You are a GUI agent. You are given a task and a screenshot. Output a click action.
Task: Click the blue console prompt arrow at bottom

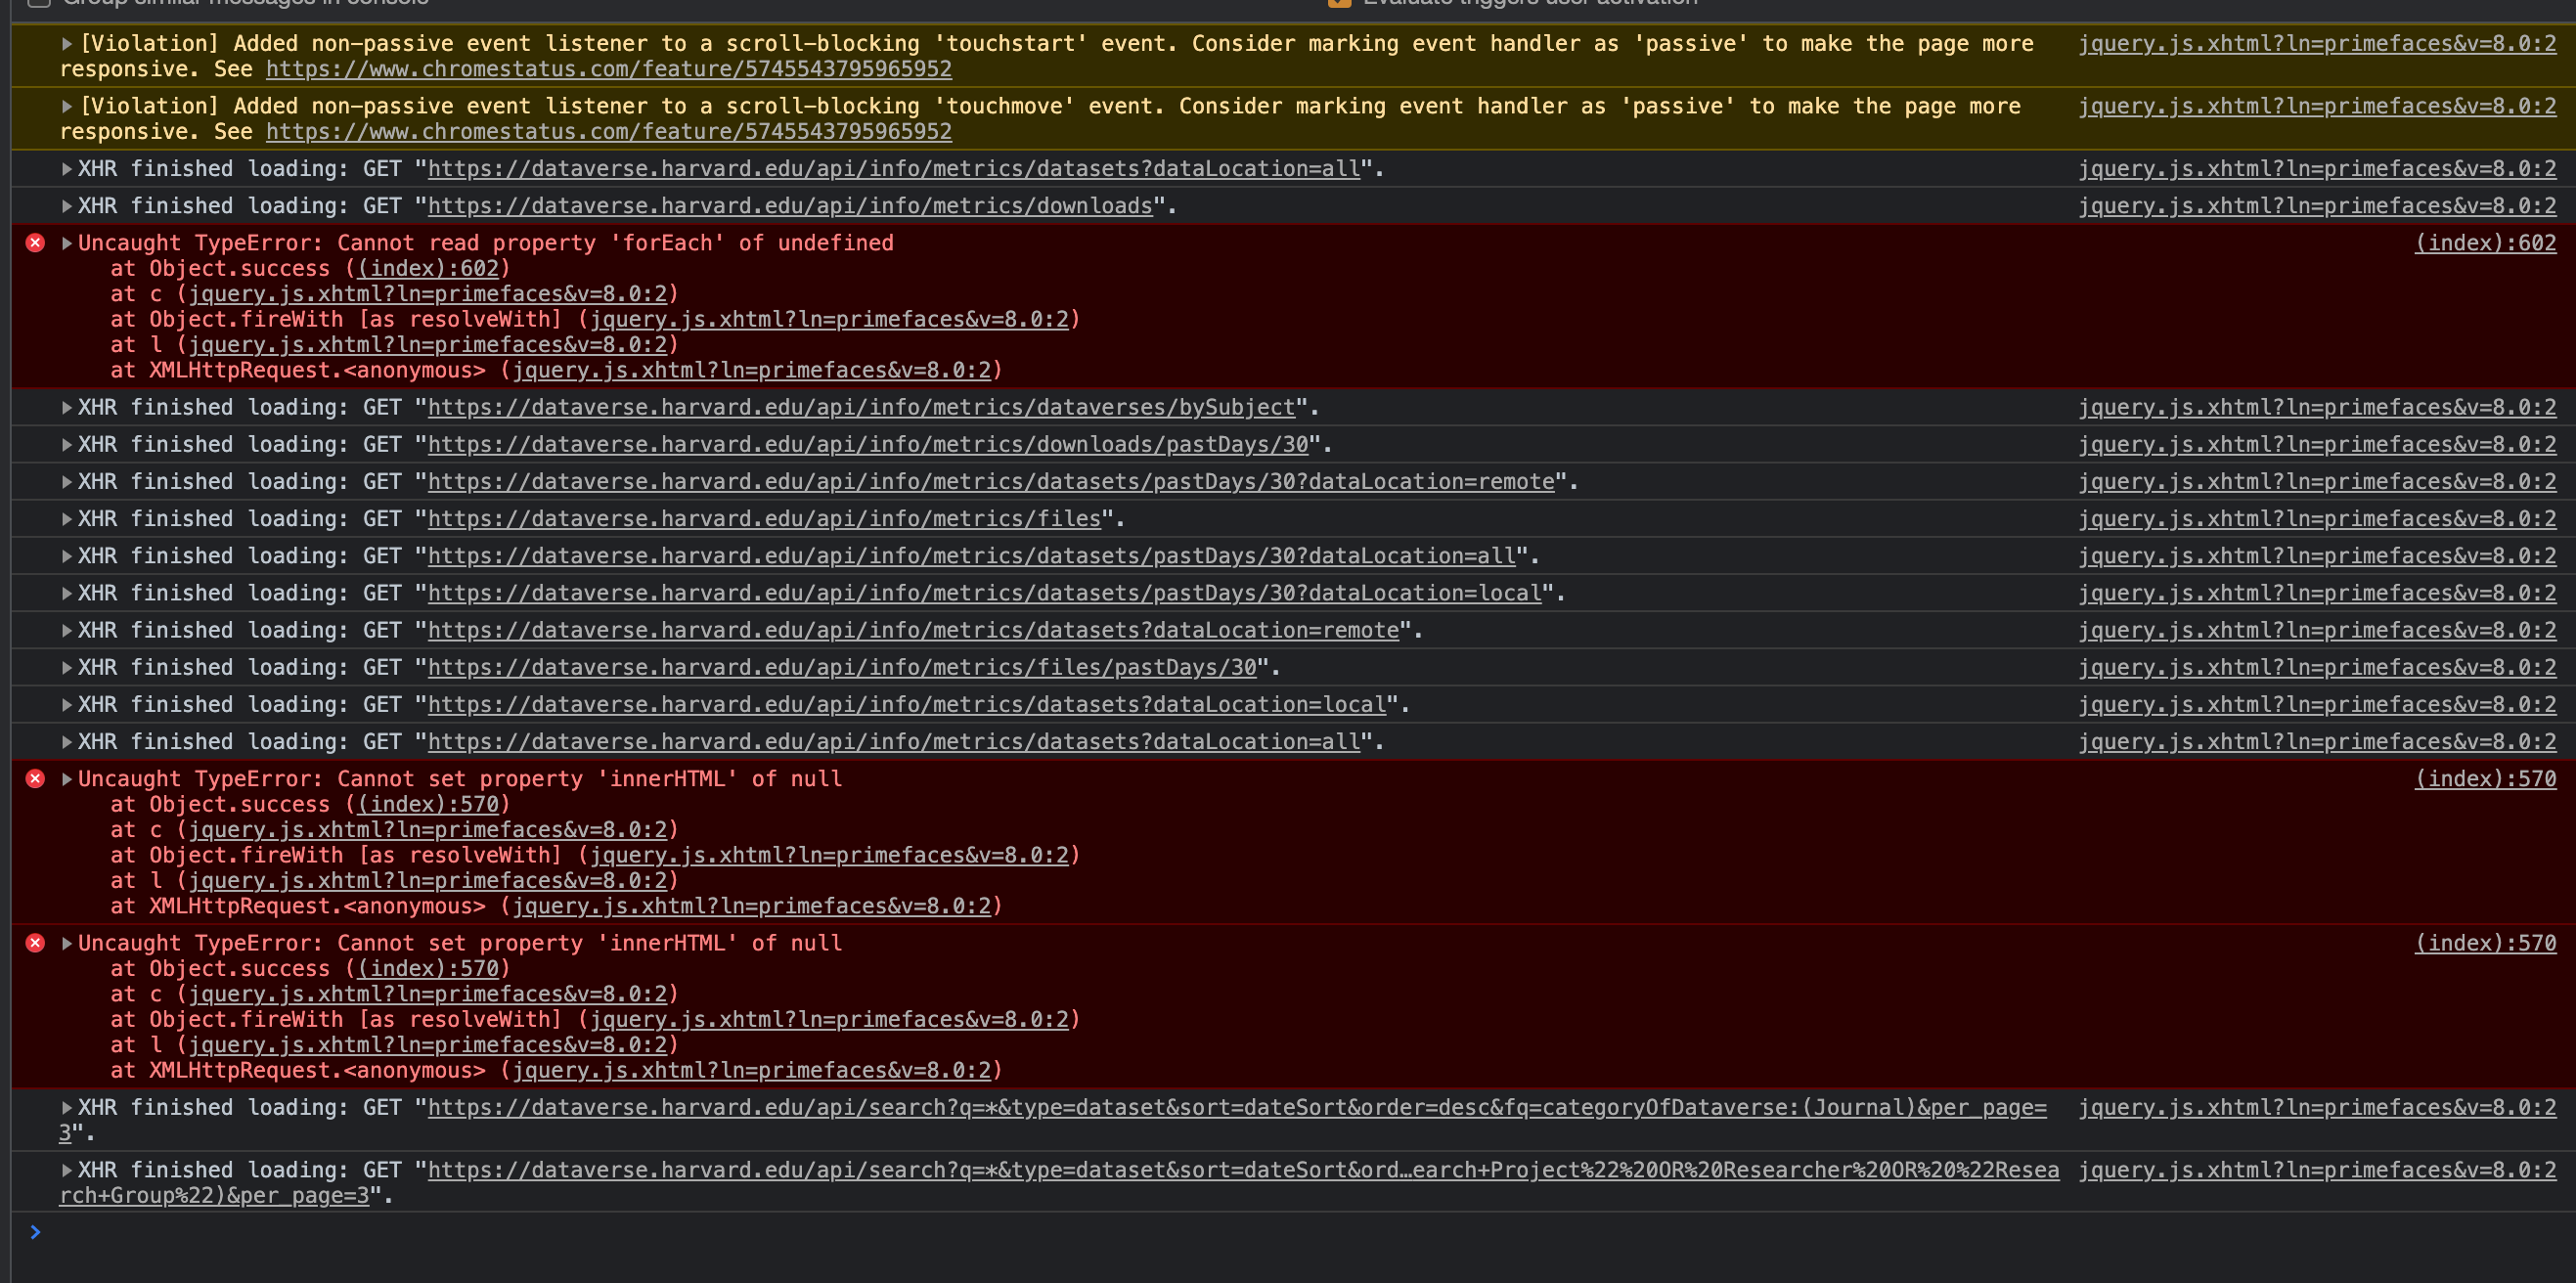(x=37, y=1232)
